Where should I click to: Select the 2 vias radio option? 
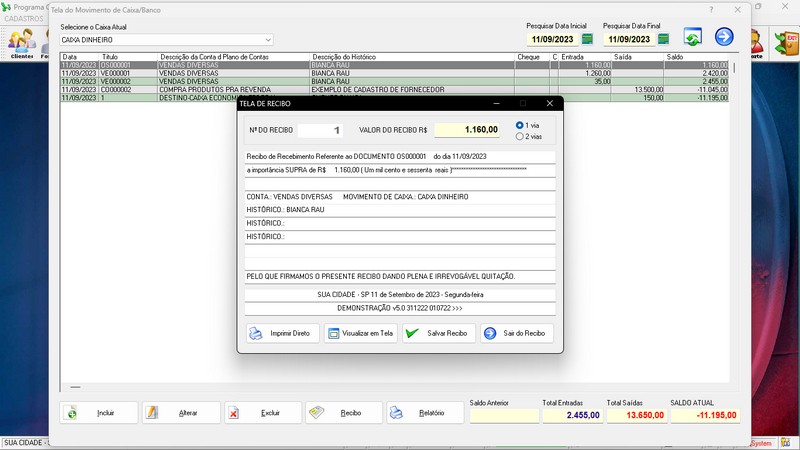520,136
